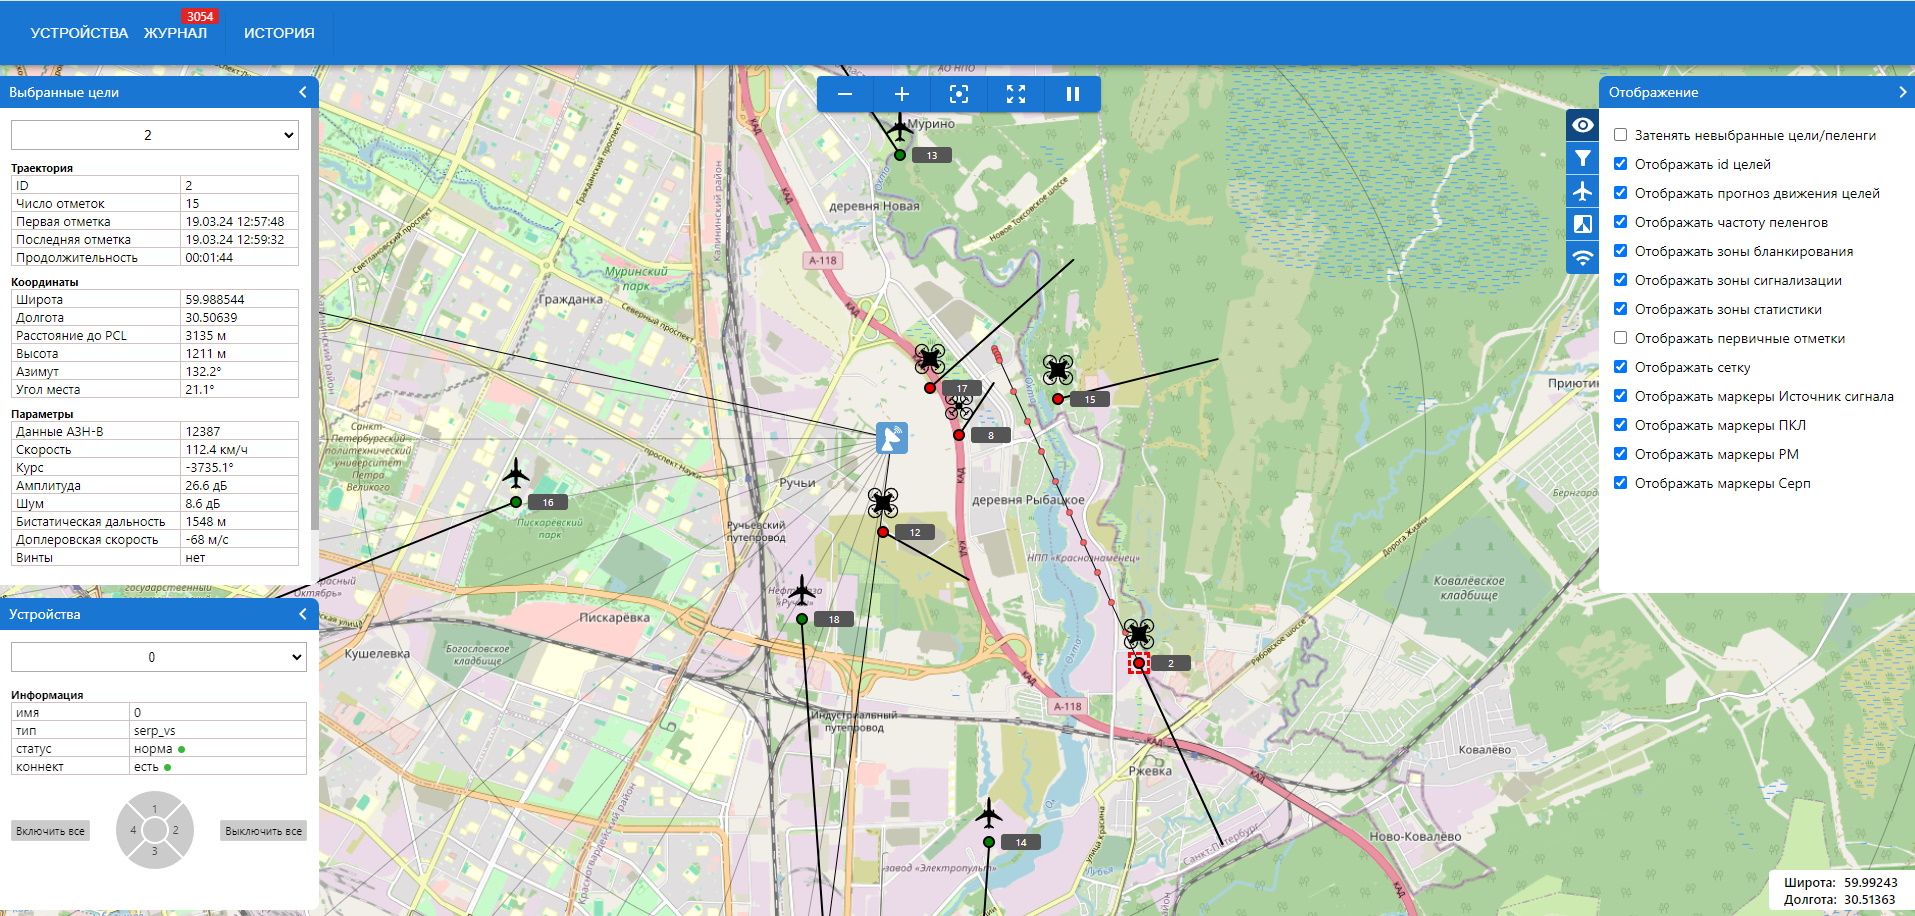Toggle 'Отображать частоту пеленгов' checkbox

(1620, 222)
